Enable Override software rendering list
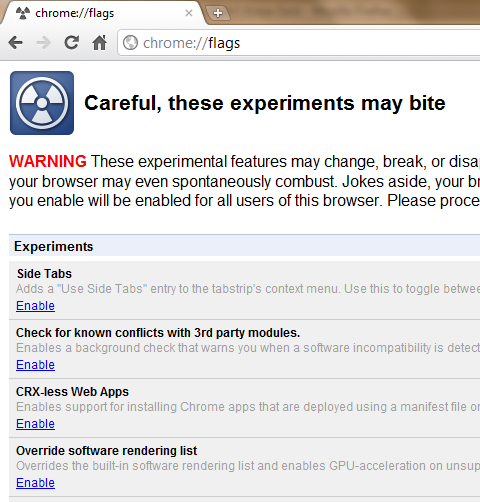This screenshot has width=480, height=502. pyautogui.click(x=35, y=483)
